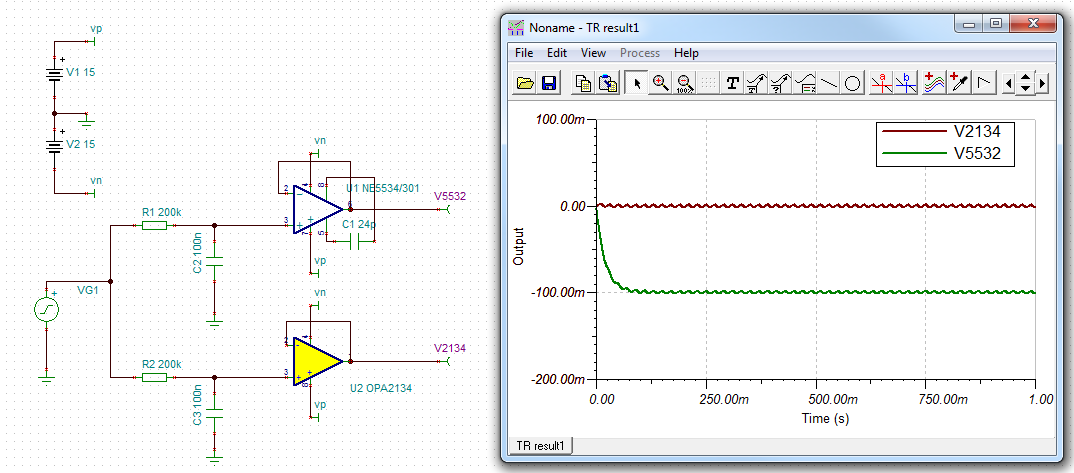The width and height of the screenshot is (1074, 473).
Task: Open the Edit menu
Action: (x=557, y=53)
